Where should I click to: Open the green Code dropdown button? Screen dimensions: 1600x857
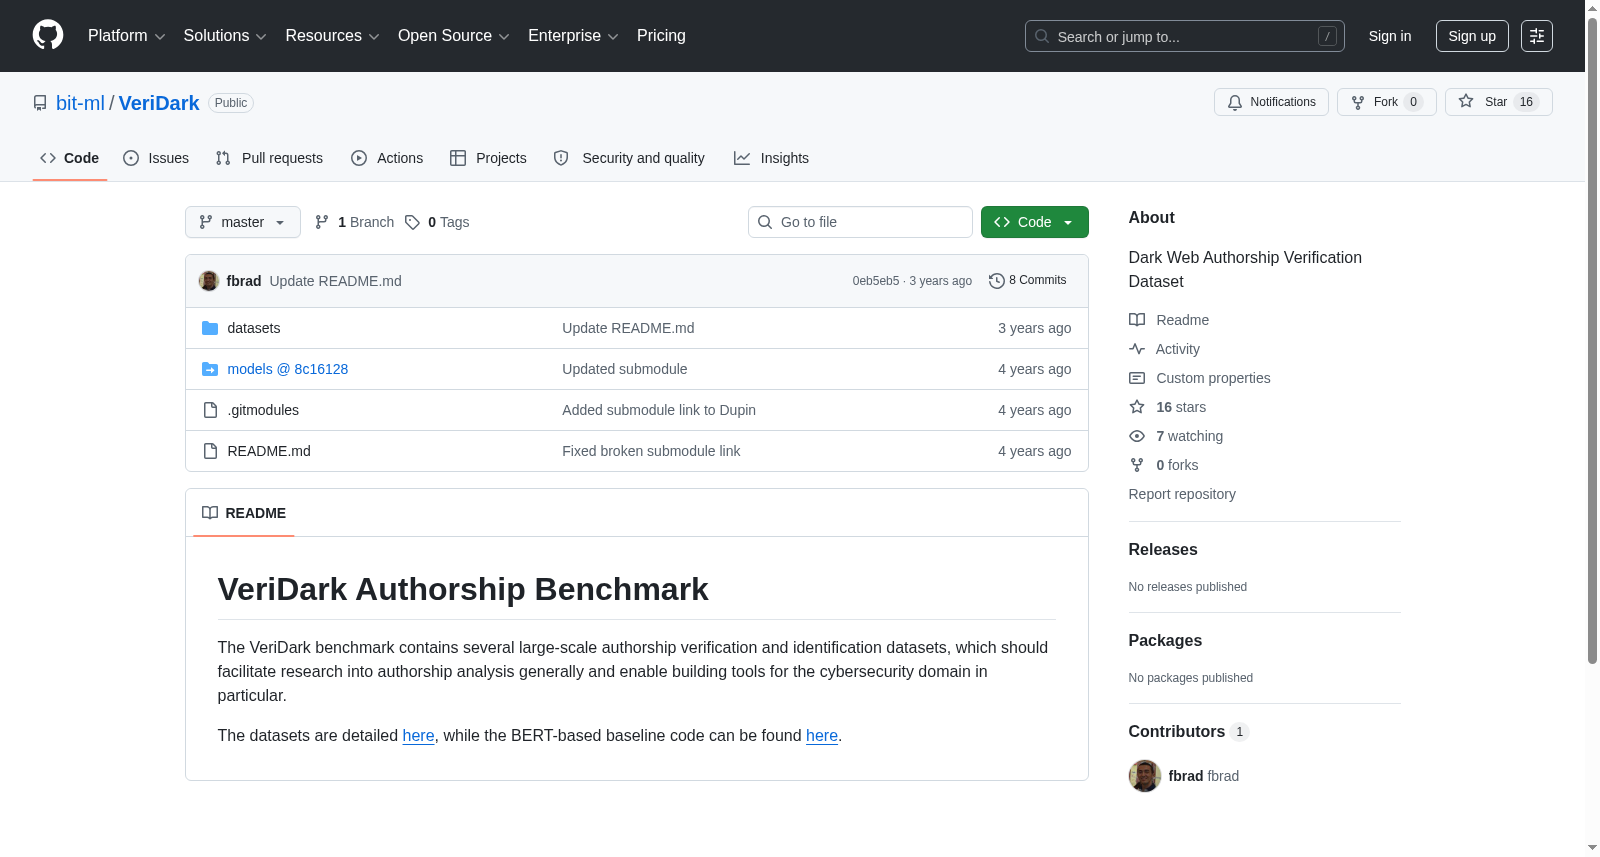[x=1034, y=222]
